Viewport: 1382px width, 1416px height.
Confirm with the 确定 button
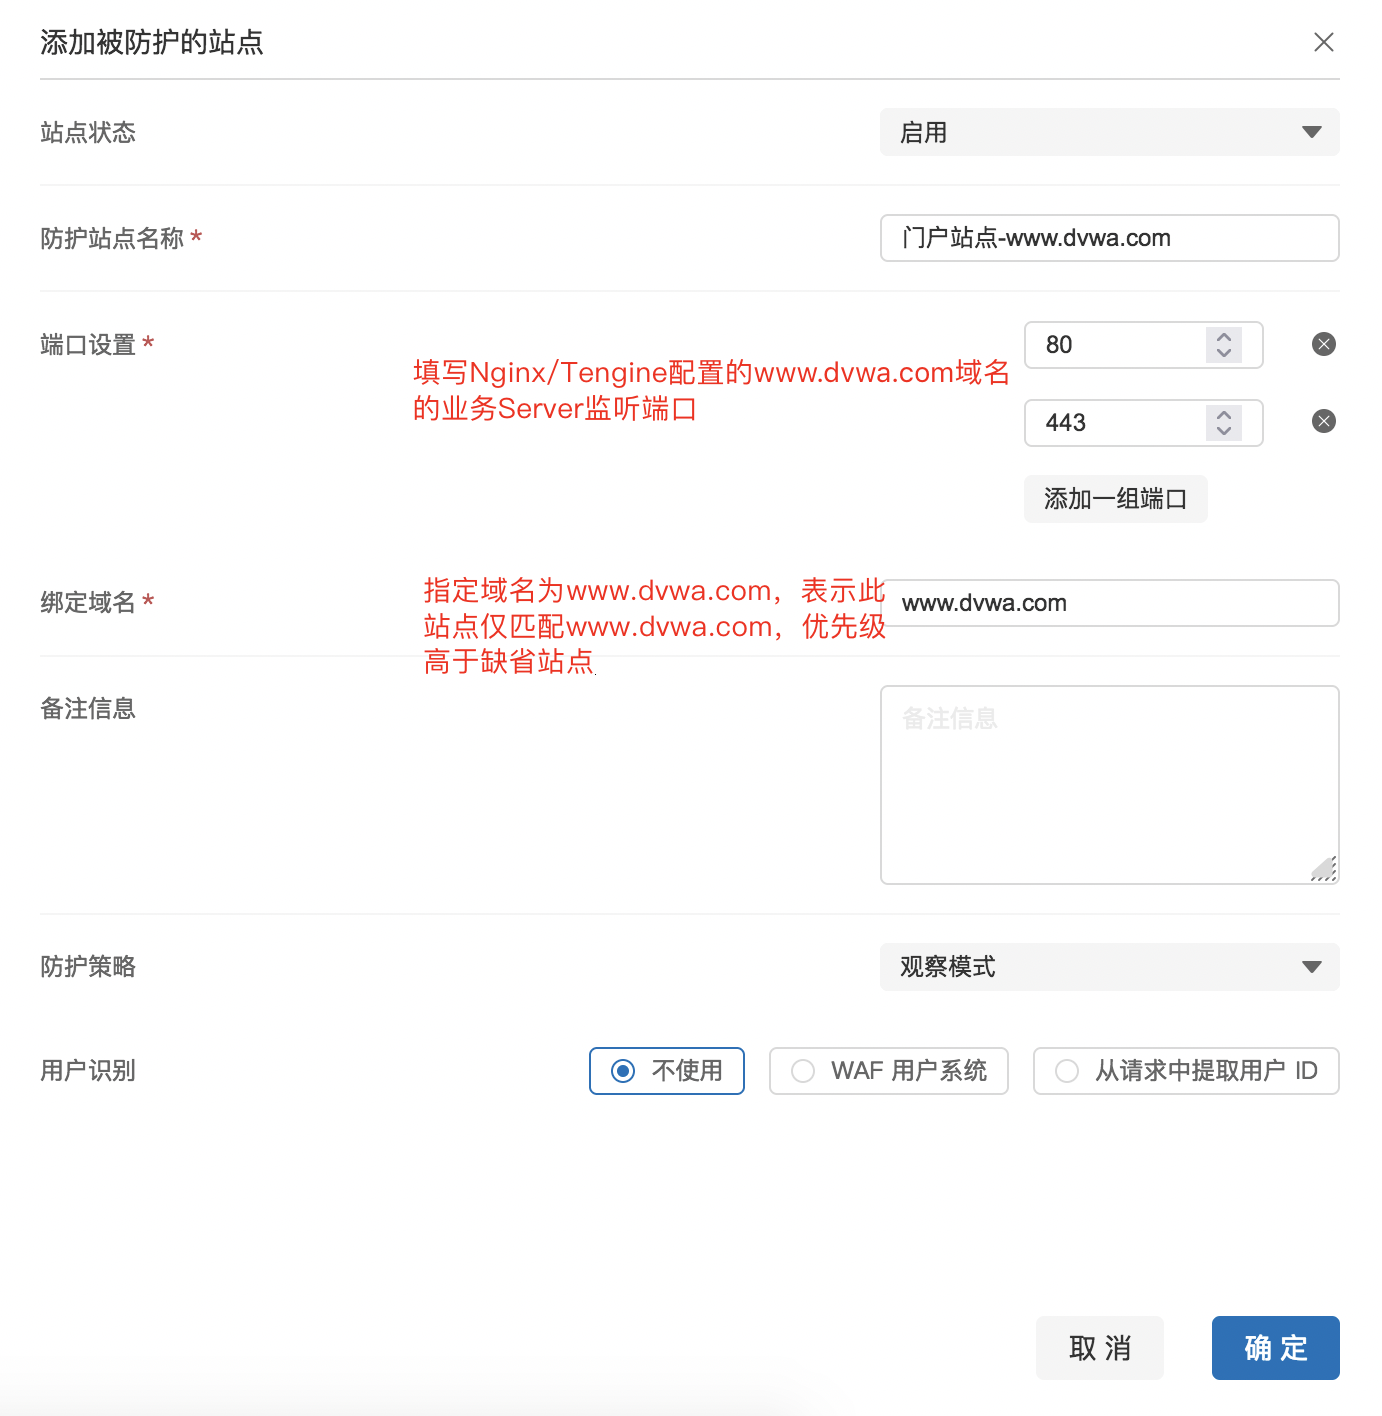[1275, 1348]
